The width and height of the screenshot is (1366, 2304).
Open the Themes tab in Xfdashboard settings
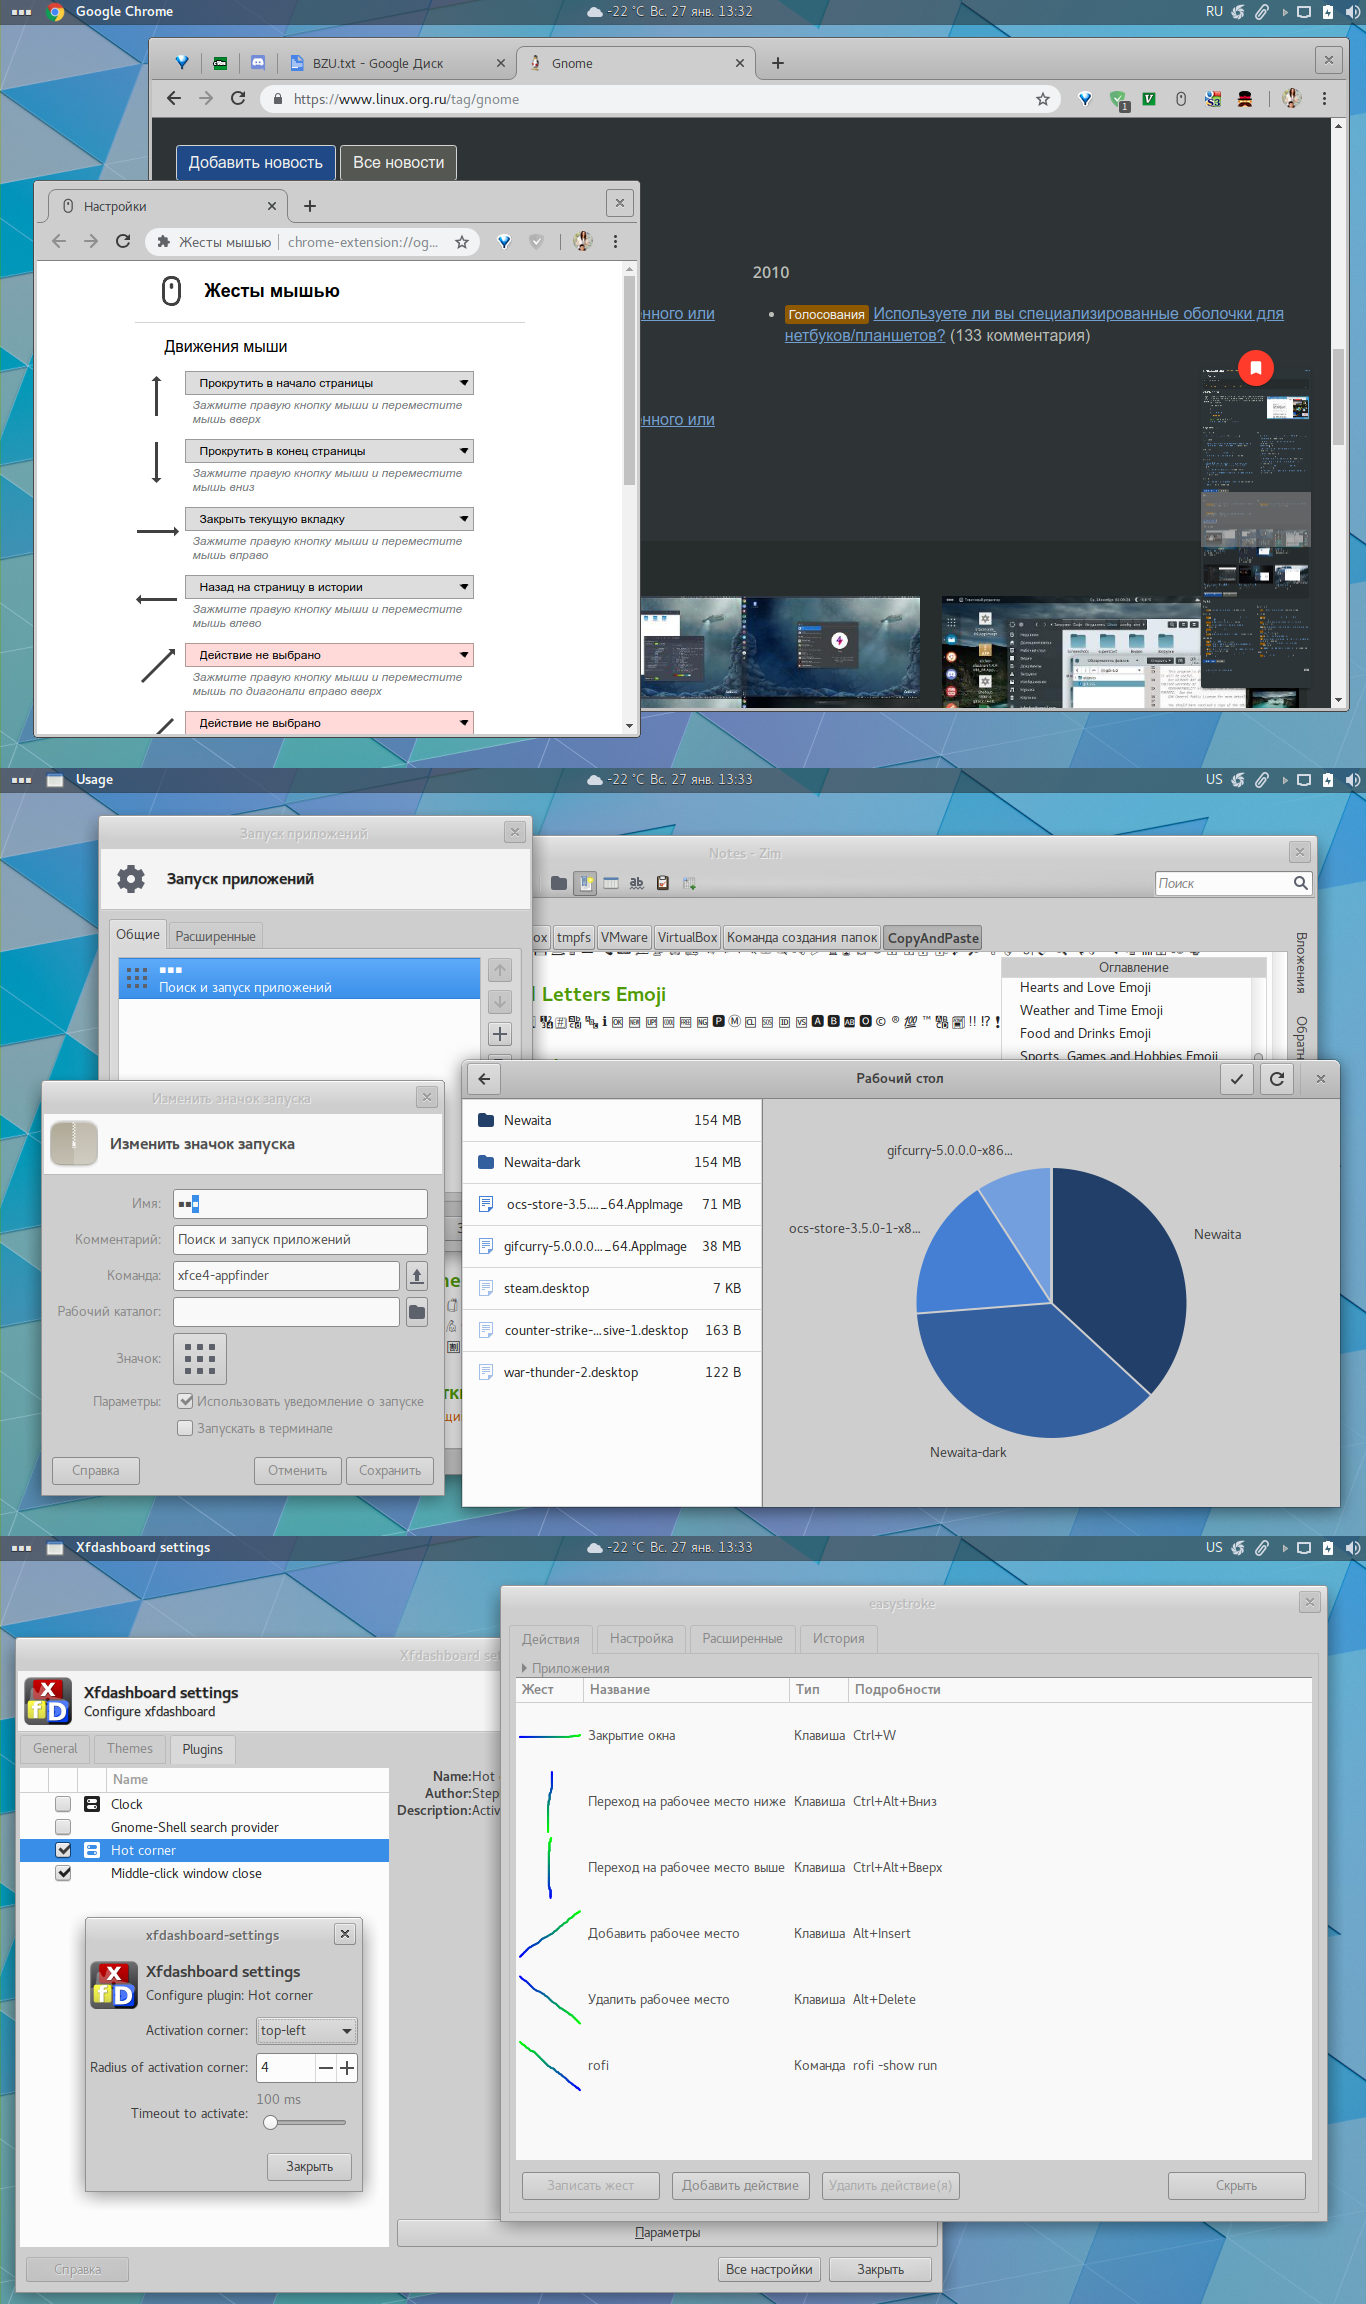130,1748
